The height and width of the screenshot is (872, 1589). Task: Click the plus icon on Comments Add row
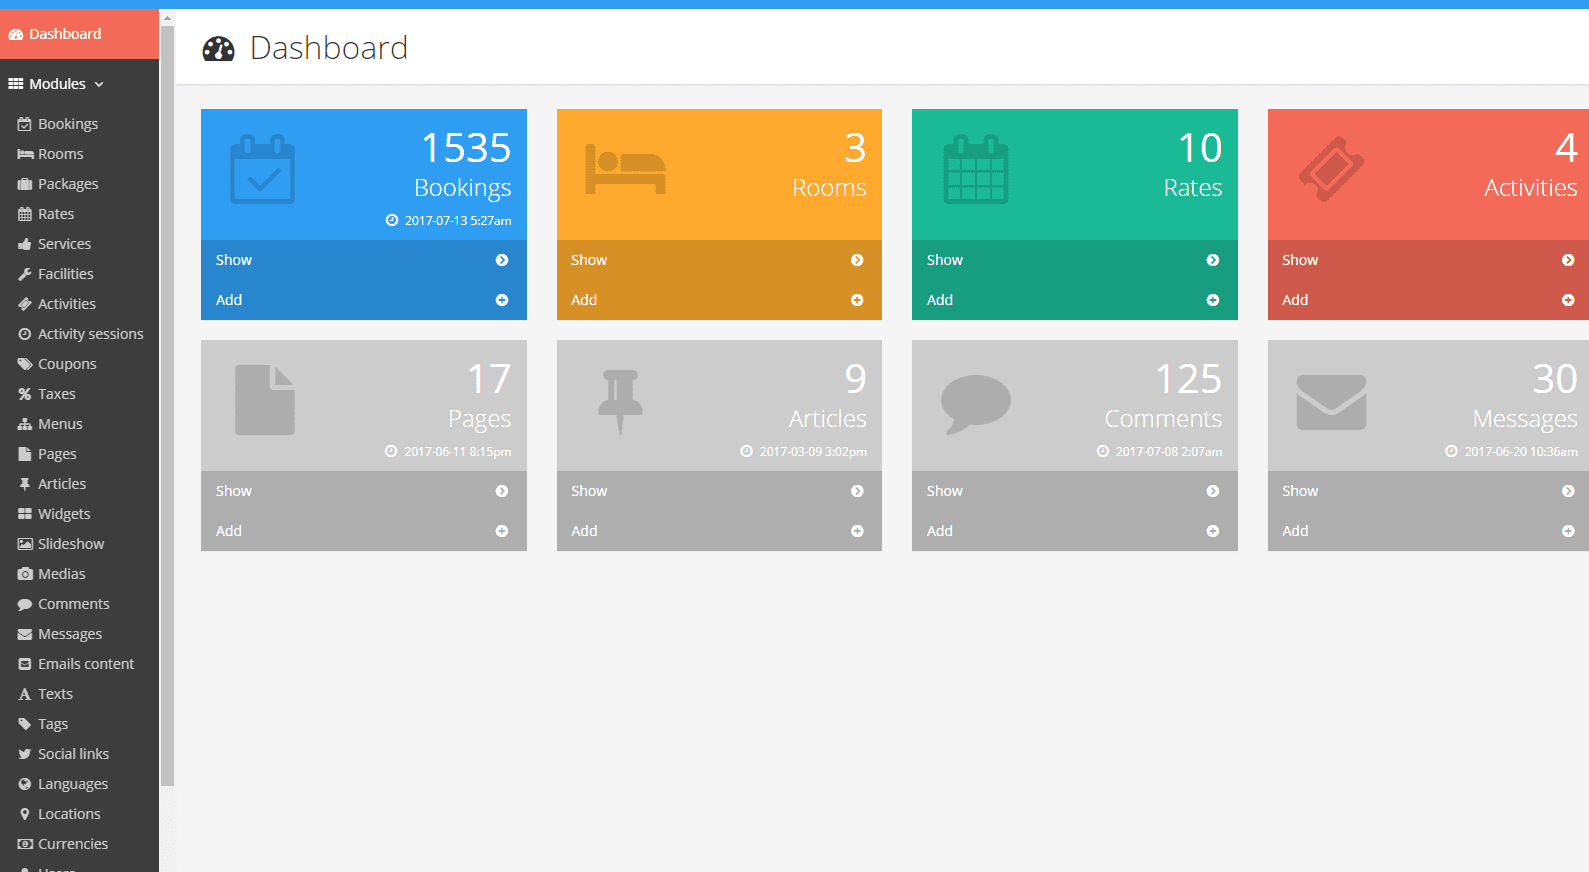(1213, 531)
